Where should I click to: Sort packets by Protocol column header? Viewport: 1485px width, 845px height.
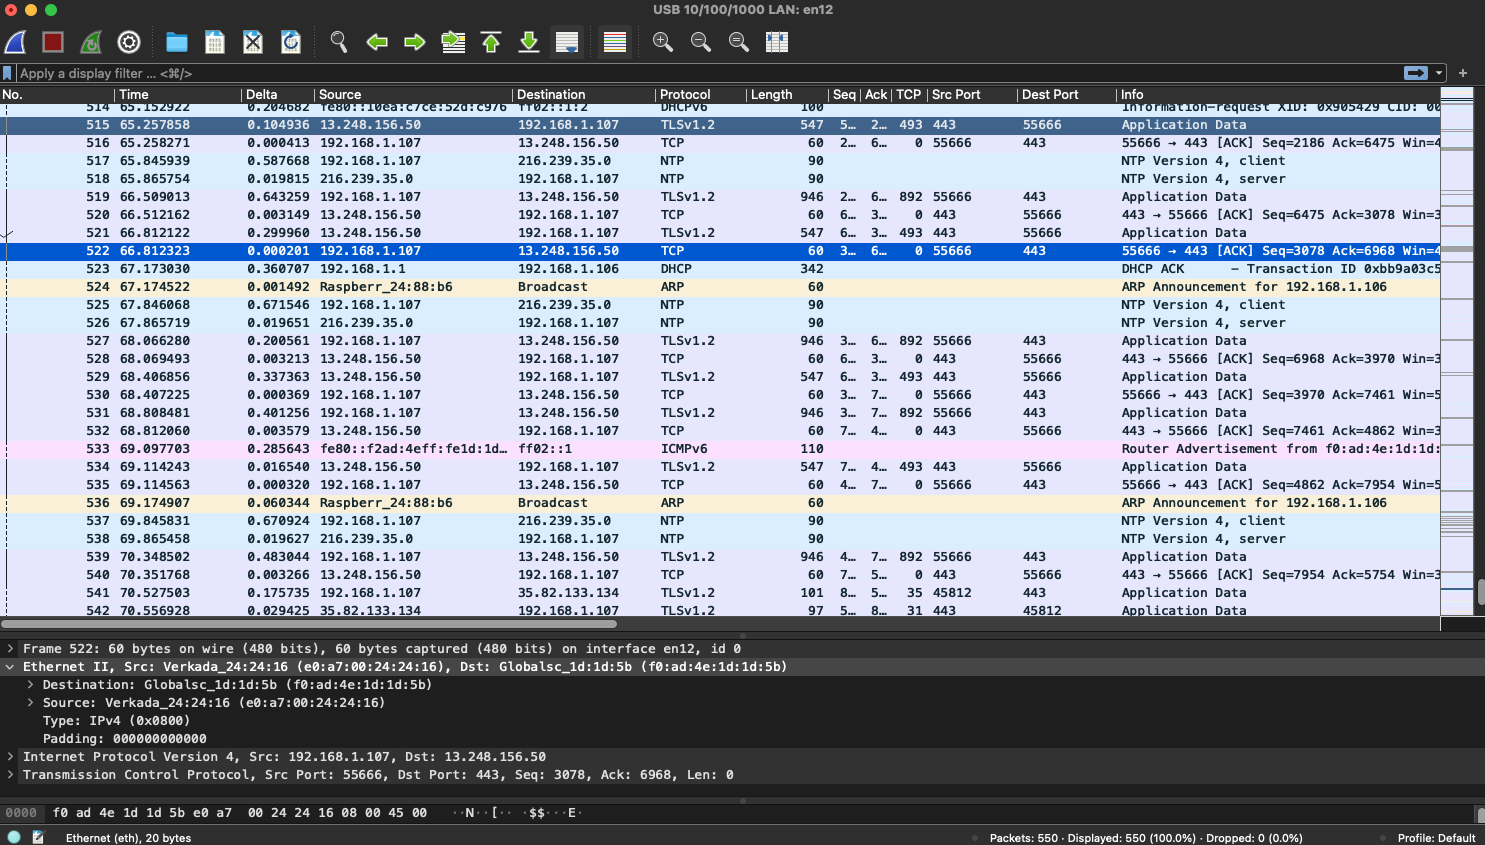[685, 95]
